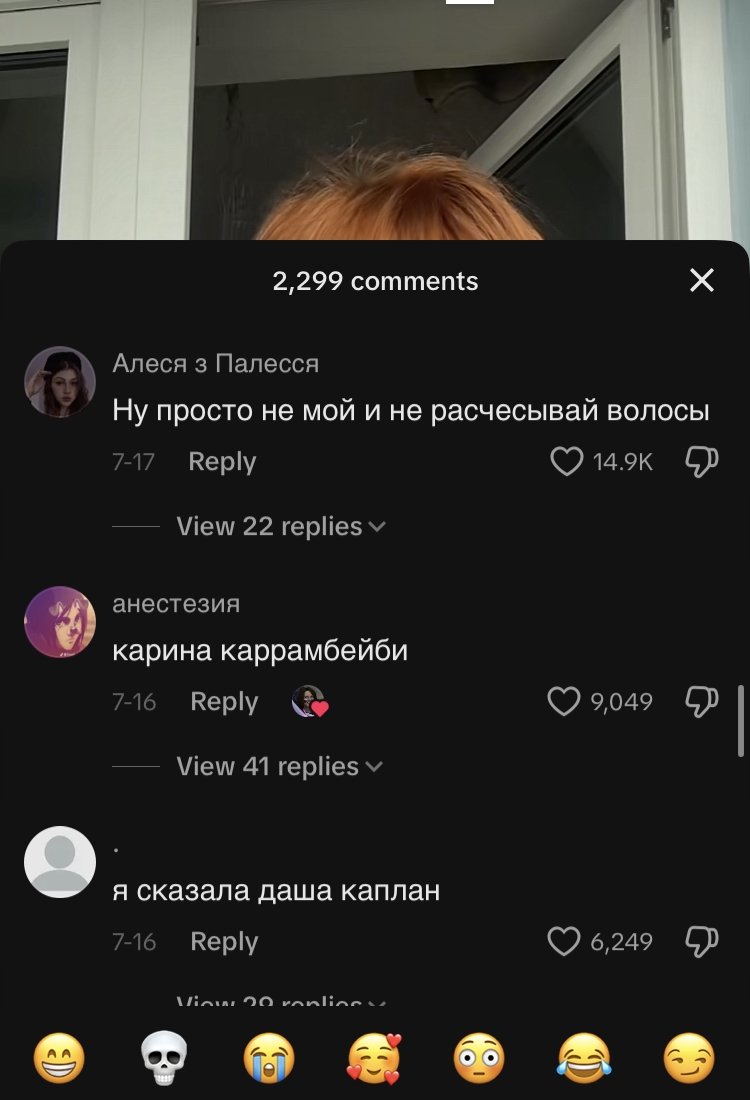Like the карина каррамбейби comment
This screenshot has height=1100, width=750.
click(564, 702)
